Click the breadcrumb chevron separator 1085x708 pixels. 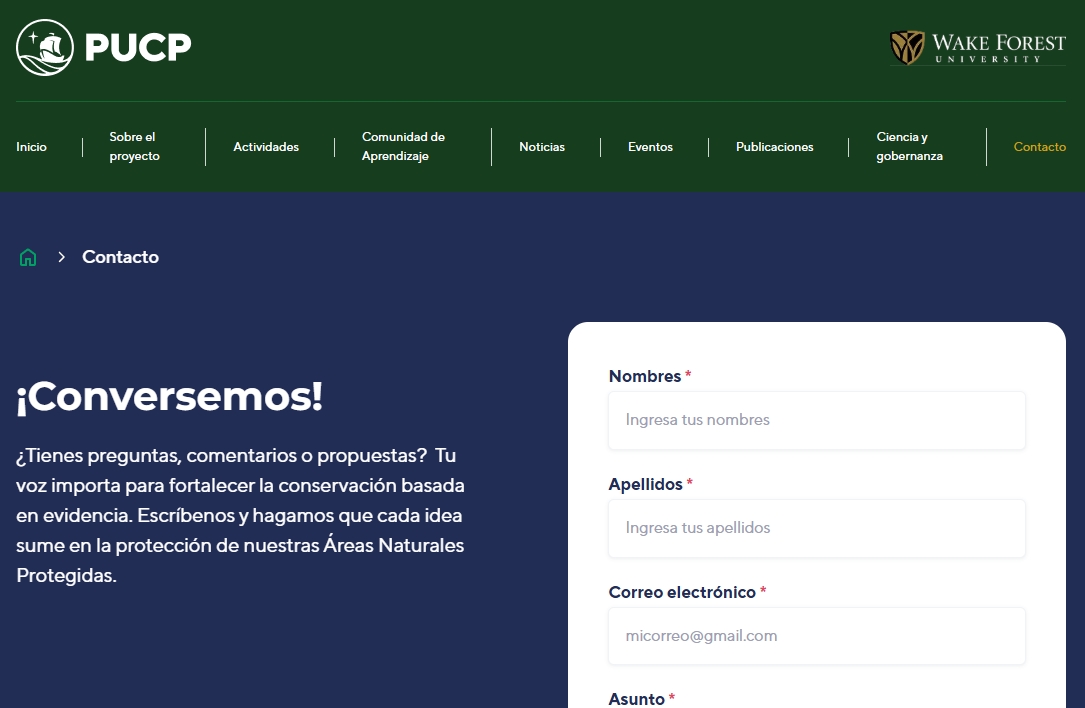point(61,257)
